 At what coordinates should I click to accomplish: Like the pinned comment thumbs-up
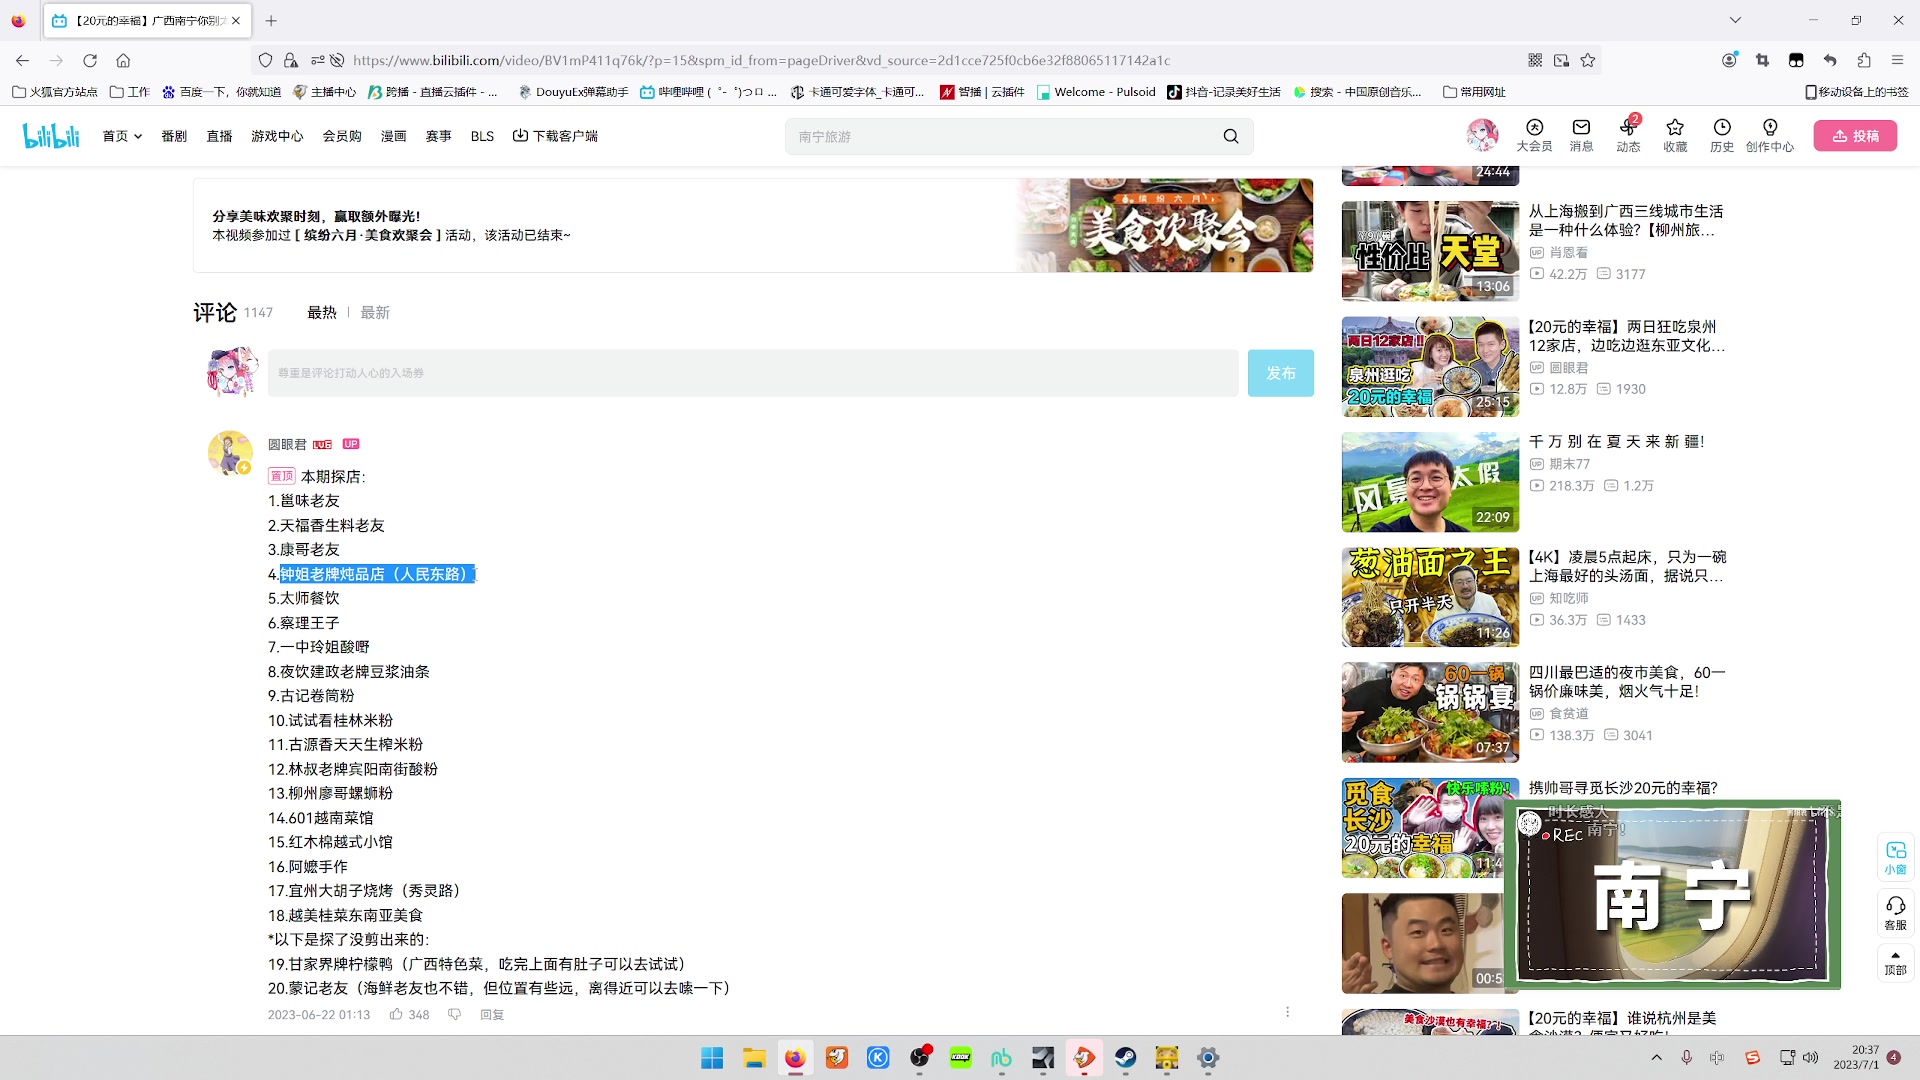click(x=397, y=1014)
